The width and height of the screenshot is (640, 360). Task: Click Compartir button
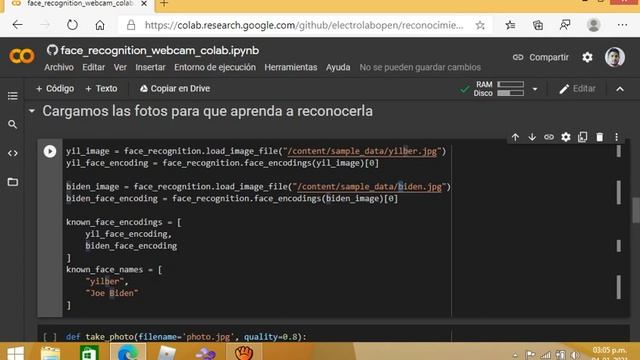point(540,57)
